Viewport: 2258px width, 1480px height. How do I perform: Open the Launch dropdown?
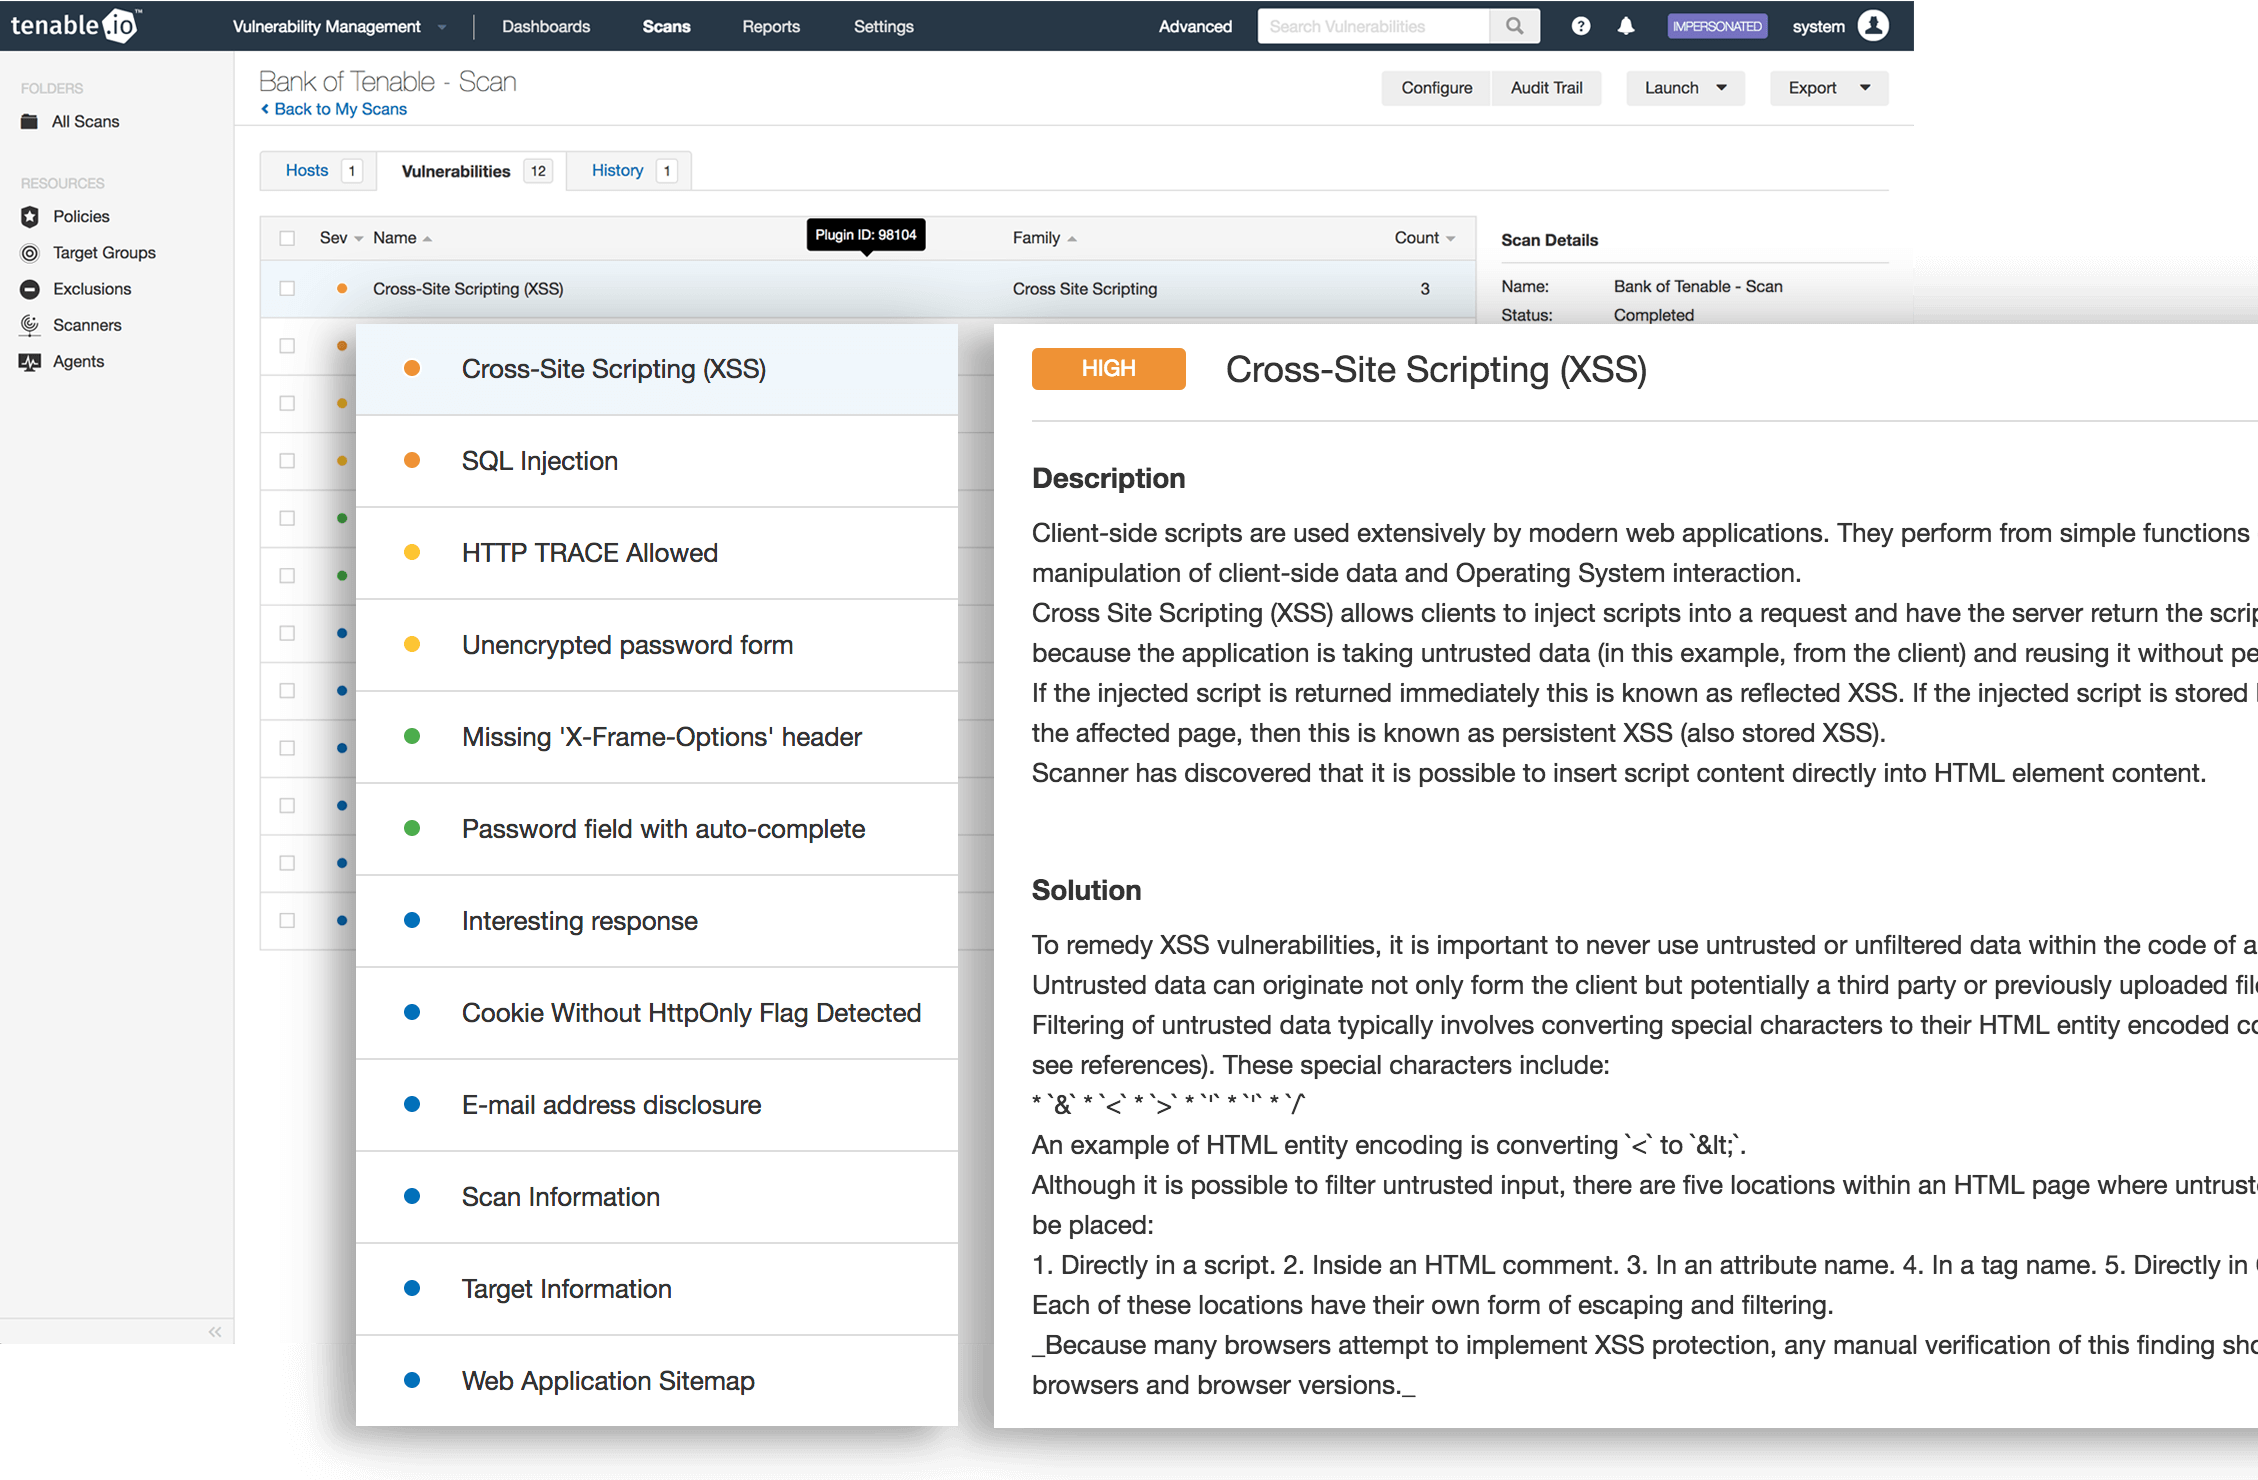coord(1685,88)
